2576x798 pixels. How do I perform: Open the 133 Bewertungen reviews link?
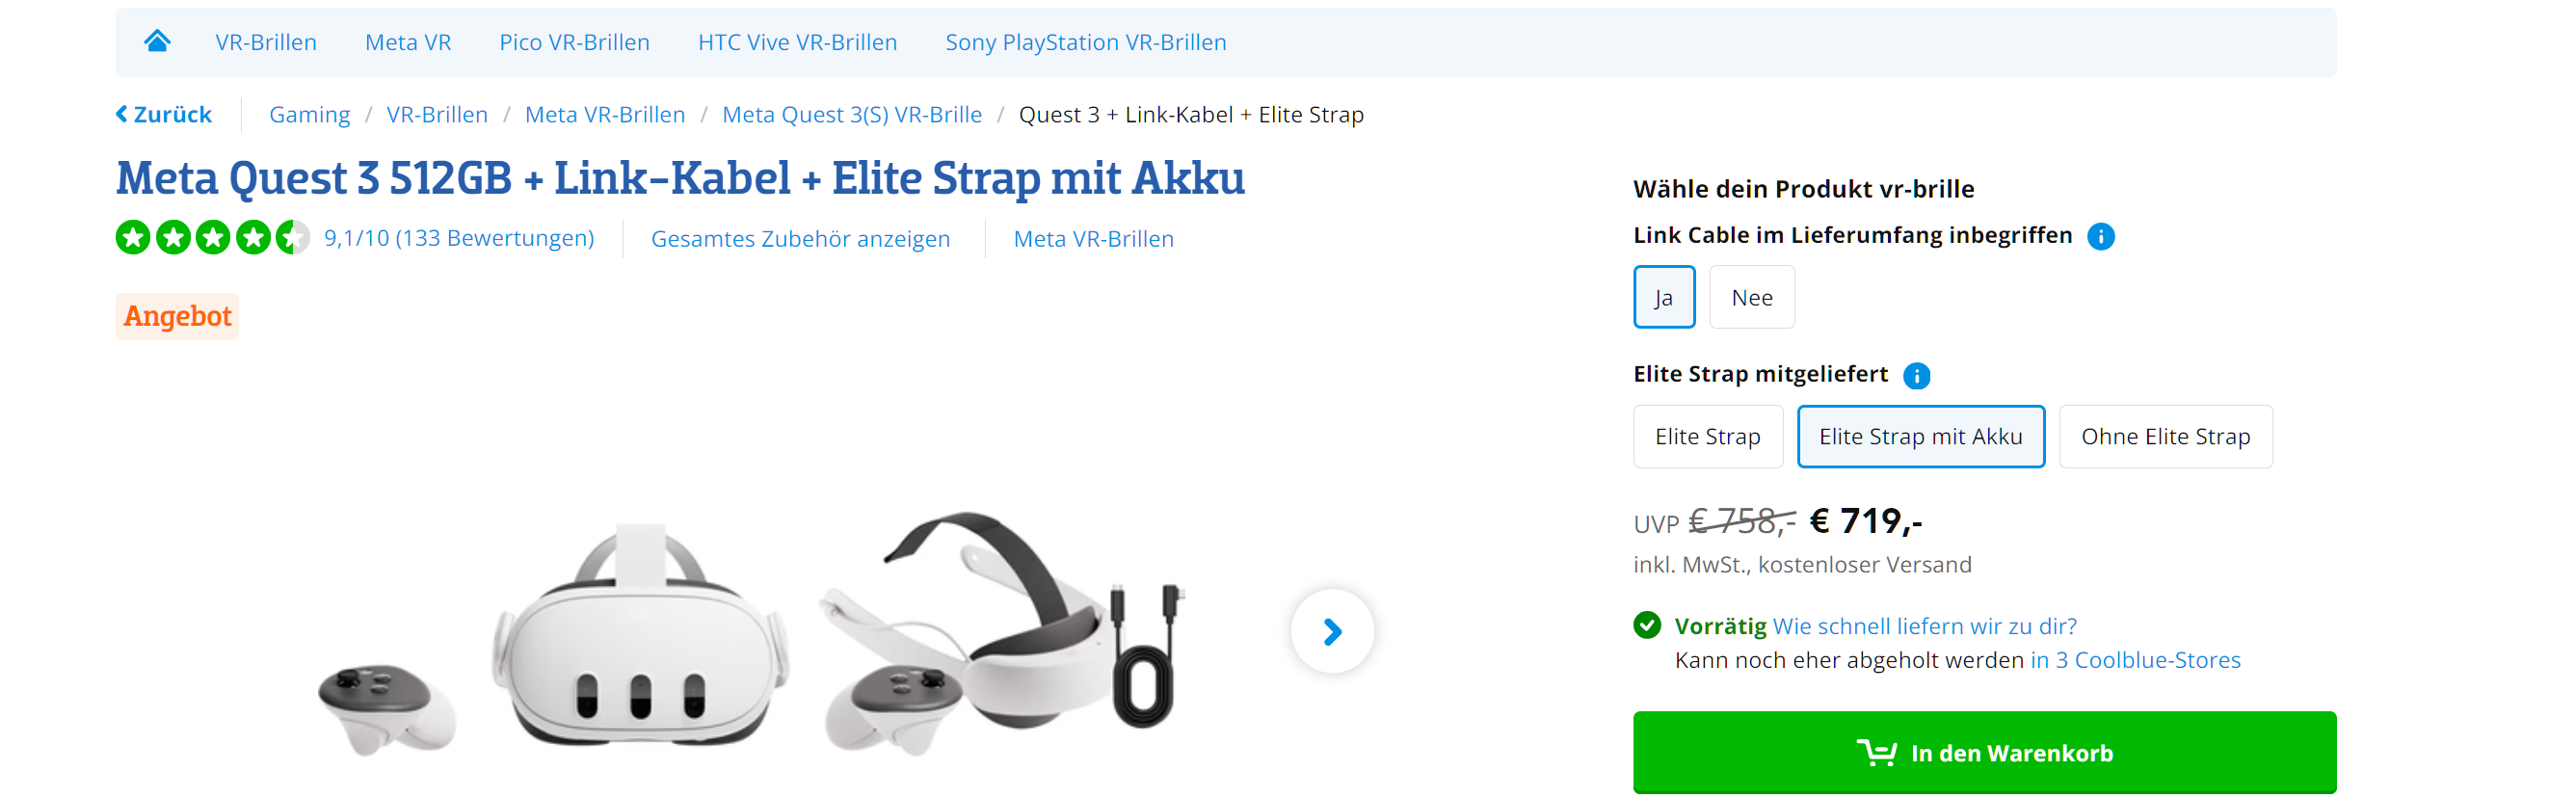click(x=459, y=238)
